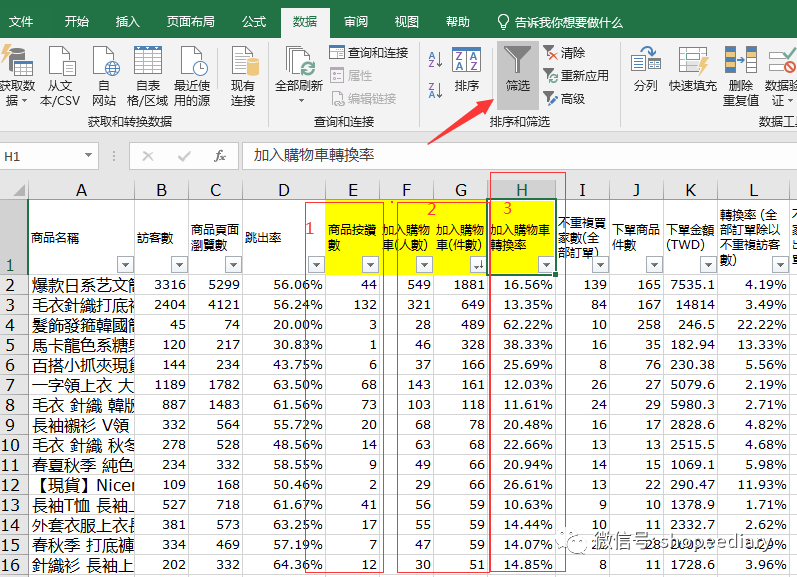Switch to the Review (审阅) tab
The width and height of the screenshot is (797, 577).
point(356,22)
